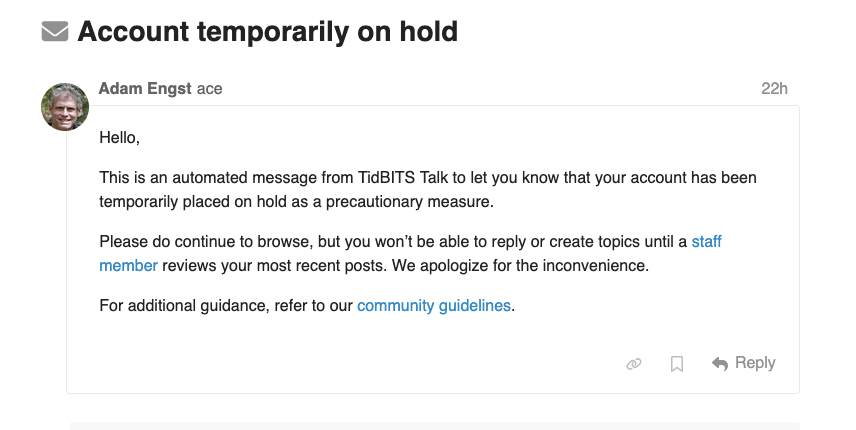Click the "Account temporarily on hold" title

[268, 32]
